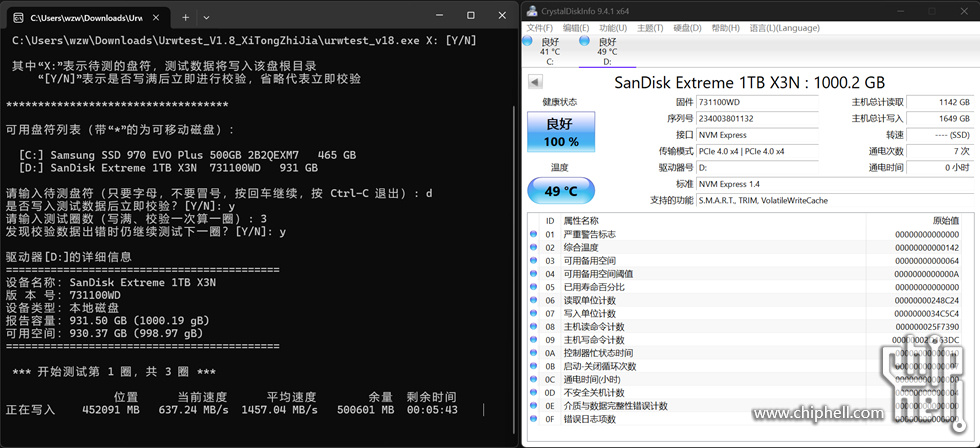Screen dimensions: 980x448
Task: Click the status orb for 01 严重警告标志
Action: click(x=533, y=234)
